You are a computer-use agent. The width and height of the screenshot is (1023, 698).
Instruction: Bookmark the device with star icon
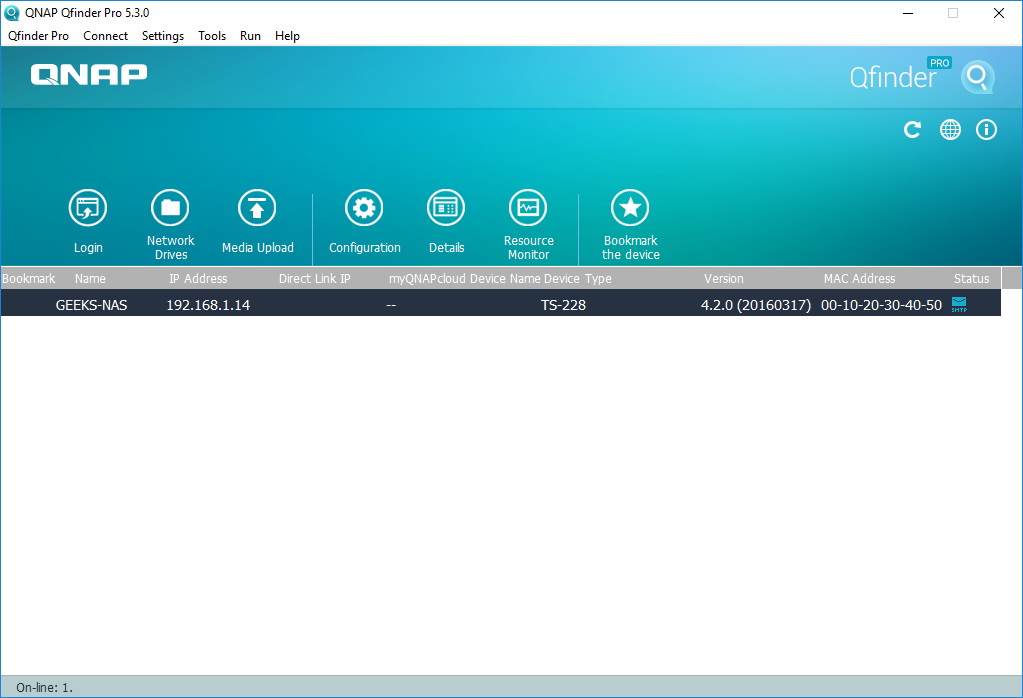pos(630,209)
